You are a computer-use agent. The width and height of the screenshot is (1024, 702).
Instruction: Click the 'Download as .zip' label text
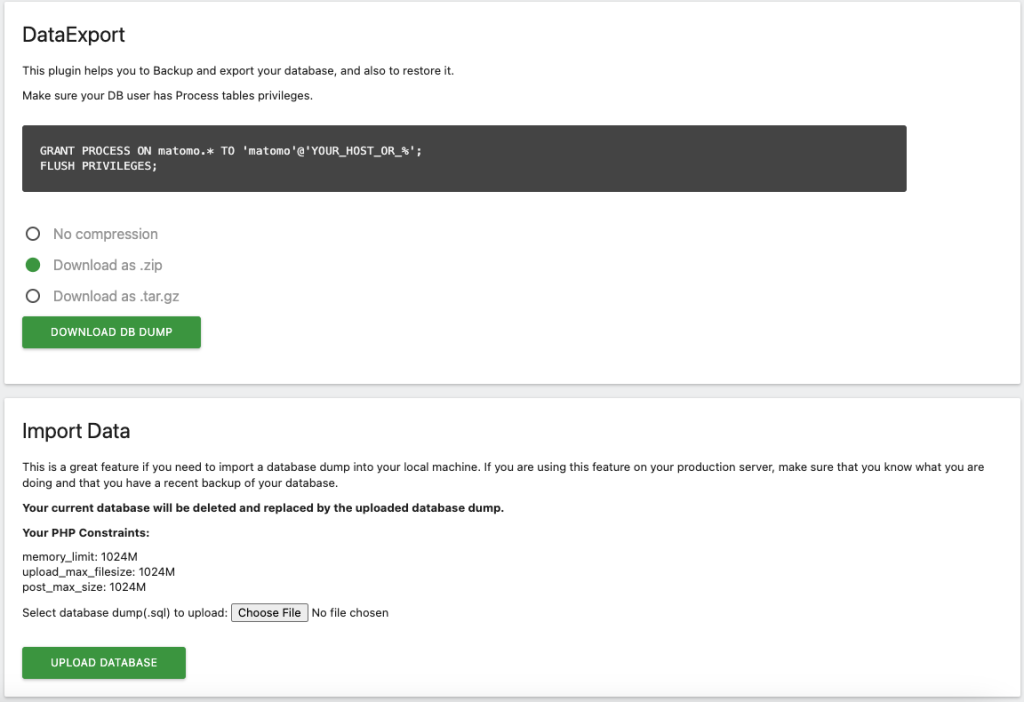click(107, 265)
